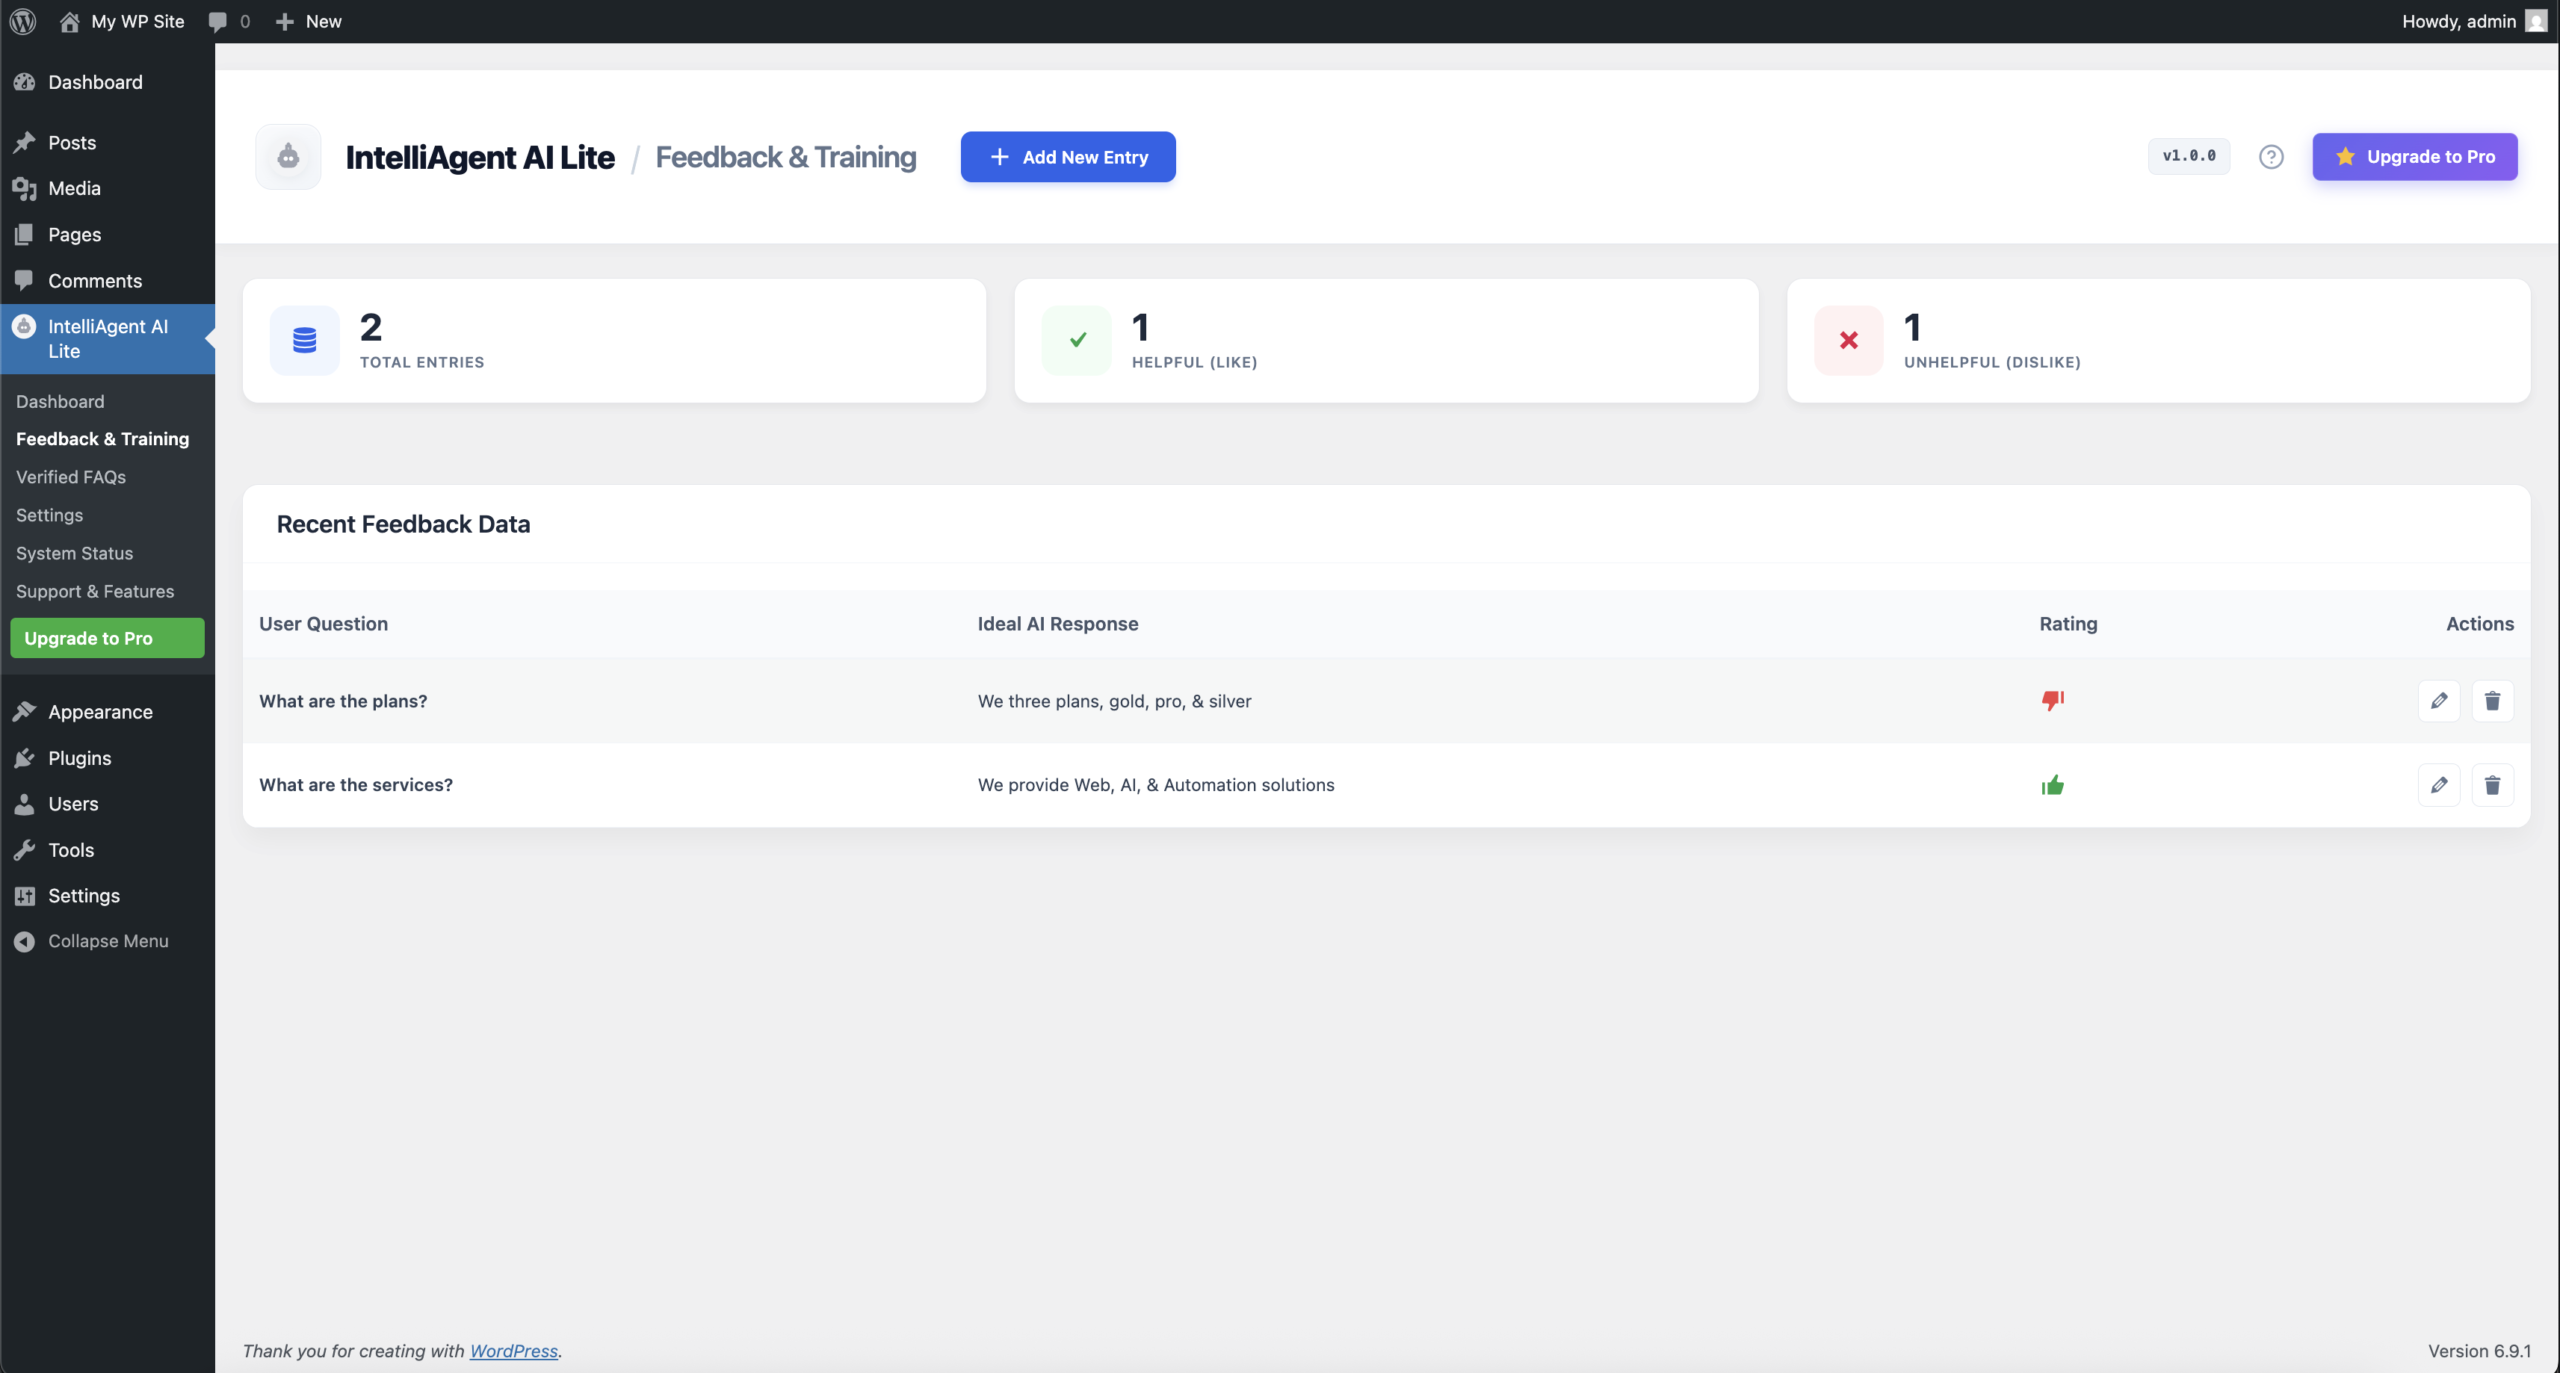Click the v1.0.0 version badge
Viewport: 2560px width, 1373px height.
(2188, 156)
